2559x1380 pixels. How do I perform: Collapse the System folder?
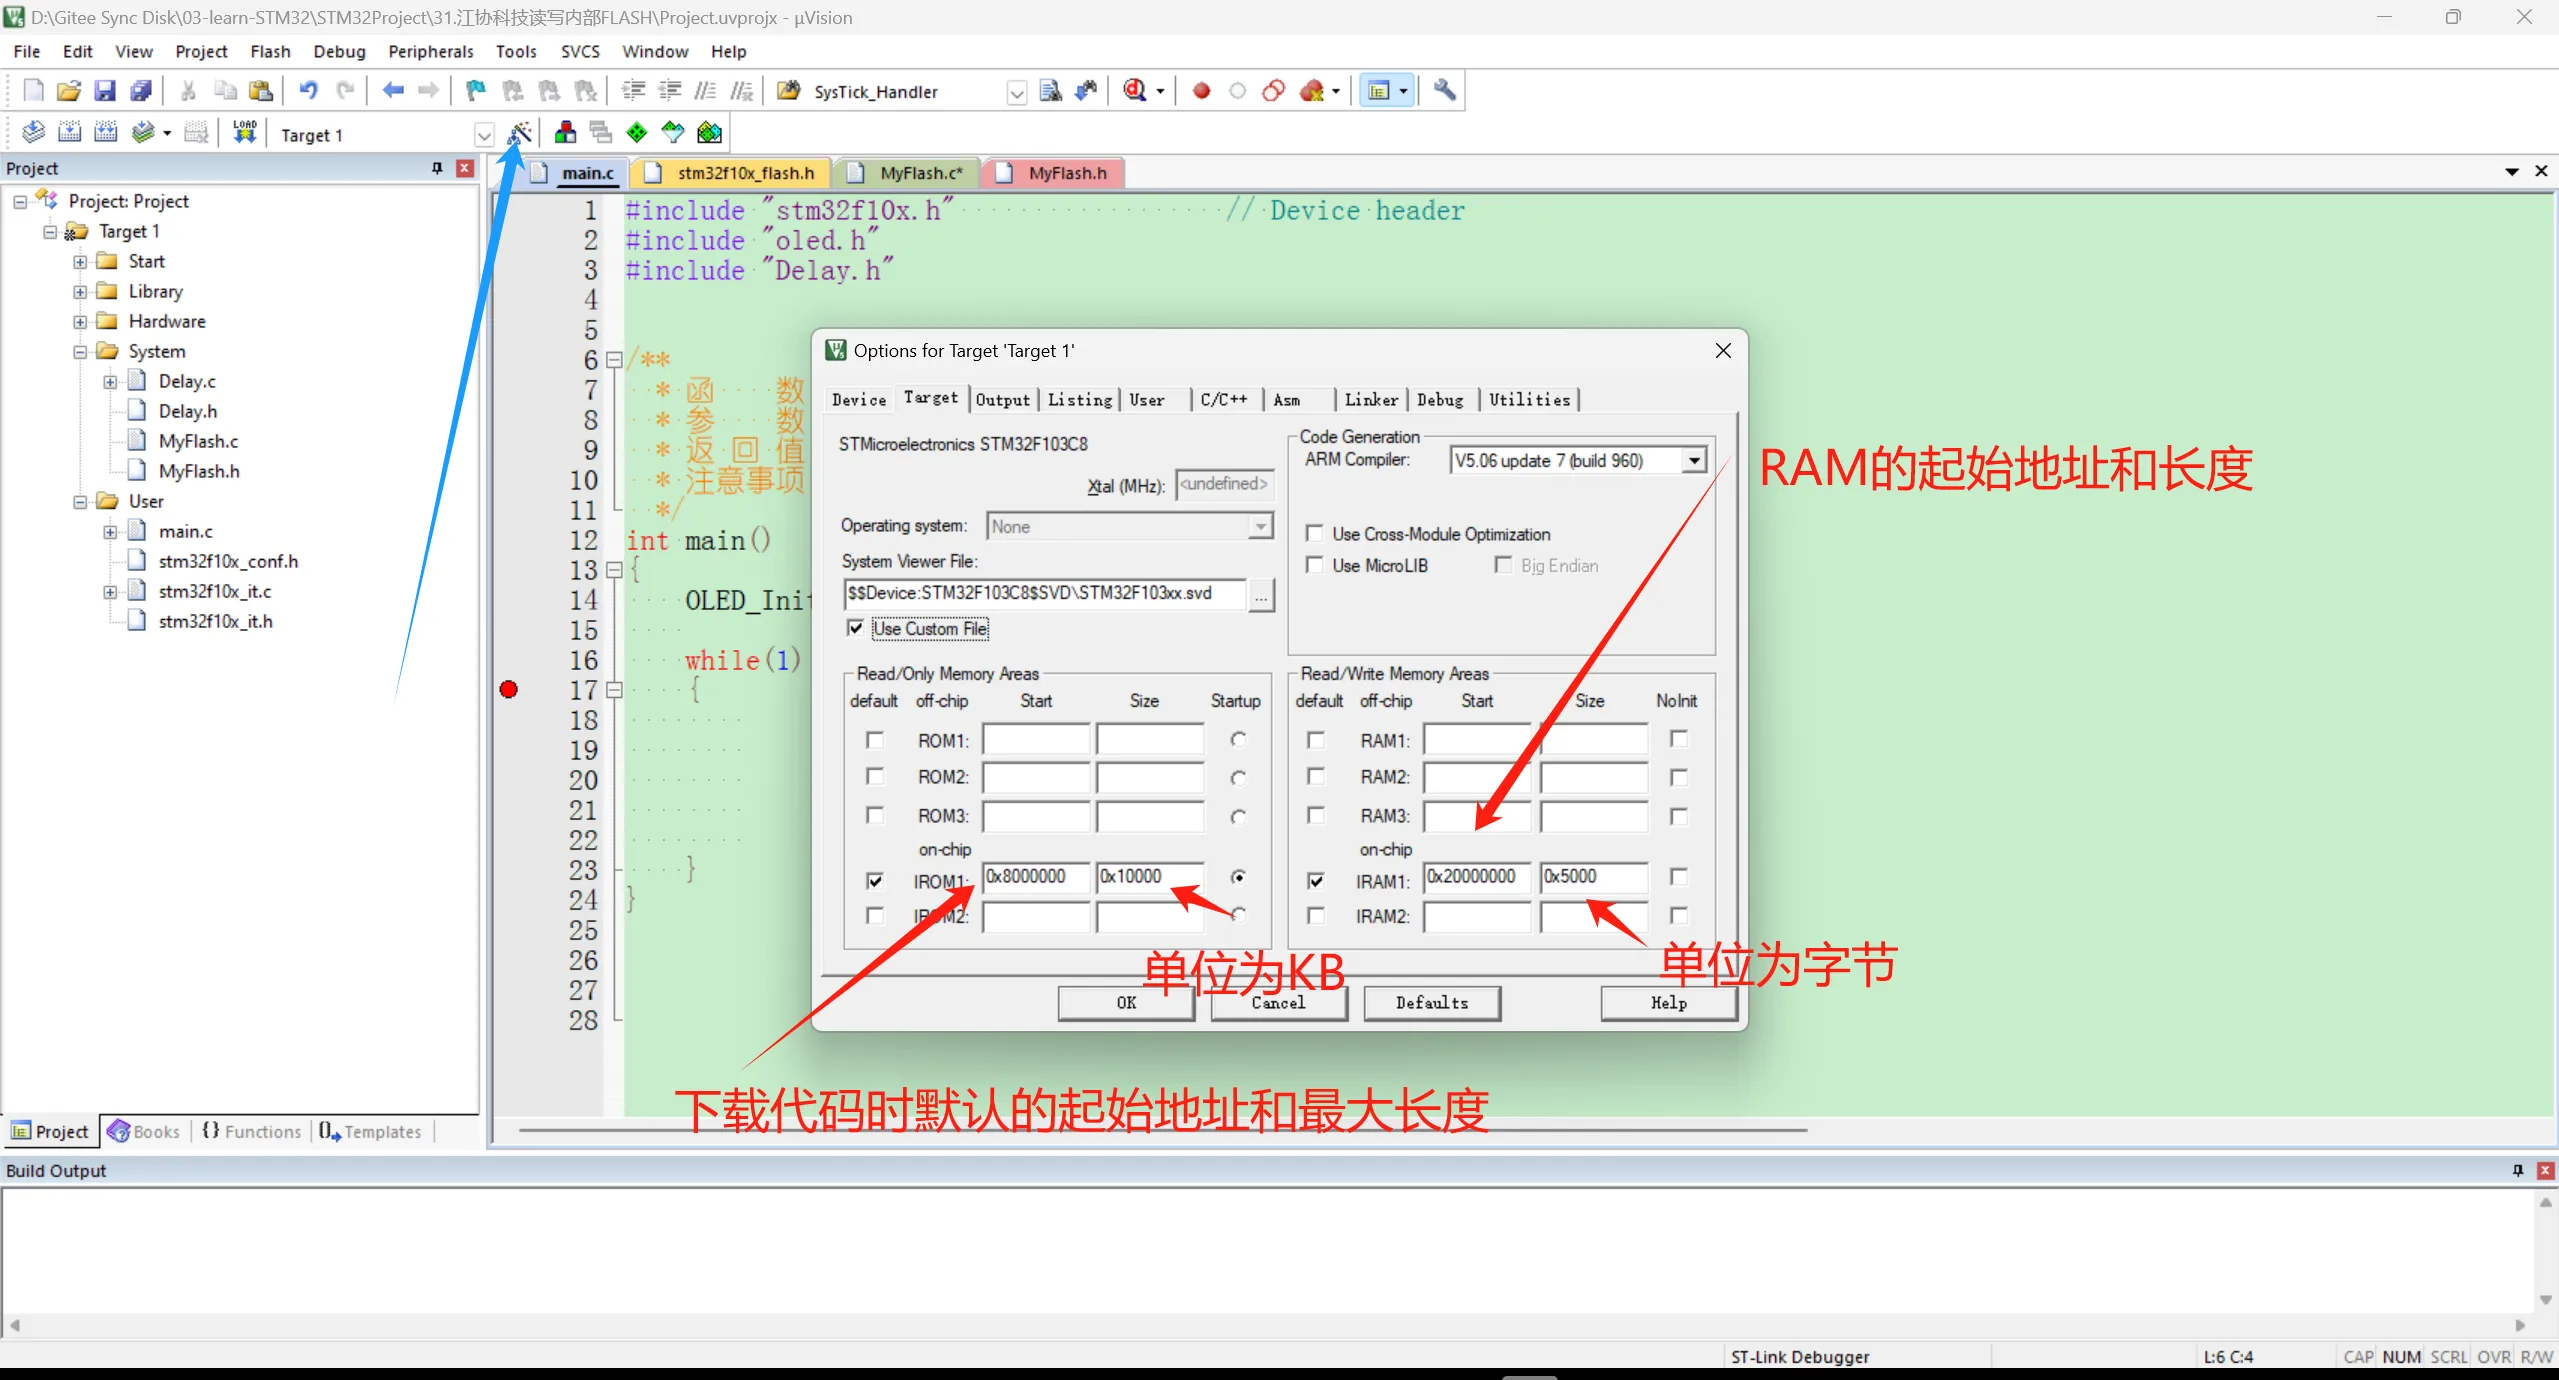click(x=80, y=352)
